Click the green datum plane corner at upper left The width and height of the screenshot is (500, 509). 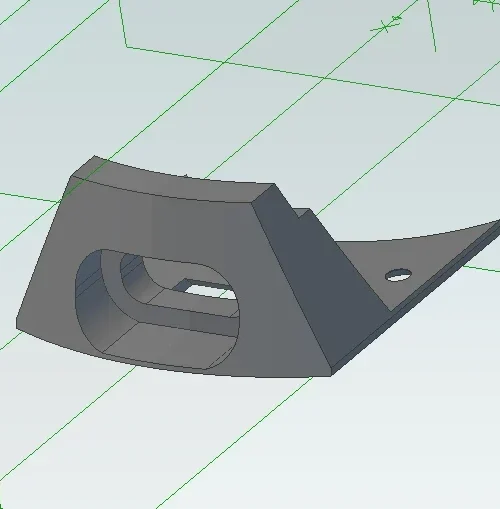[126, 46]
